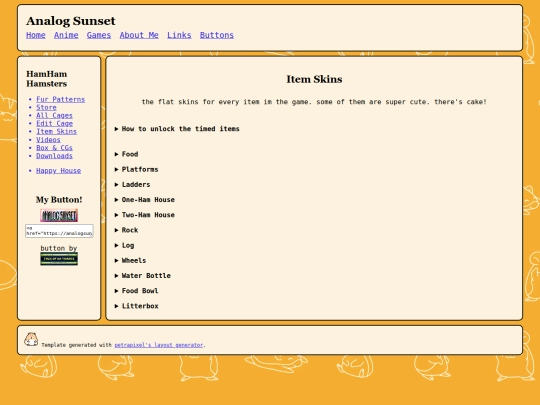540x405 pixels.
Task: Click the 'My Button!' heading
Action: pyautogui.click(x=59, y=200)
